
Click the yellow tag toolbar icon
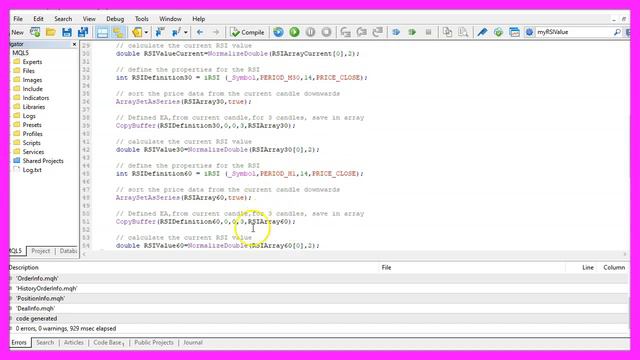pyautogui.click(x=137, y=32)
